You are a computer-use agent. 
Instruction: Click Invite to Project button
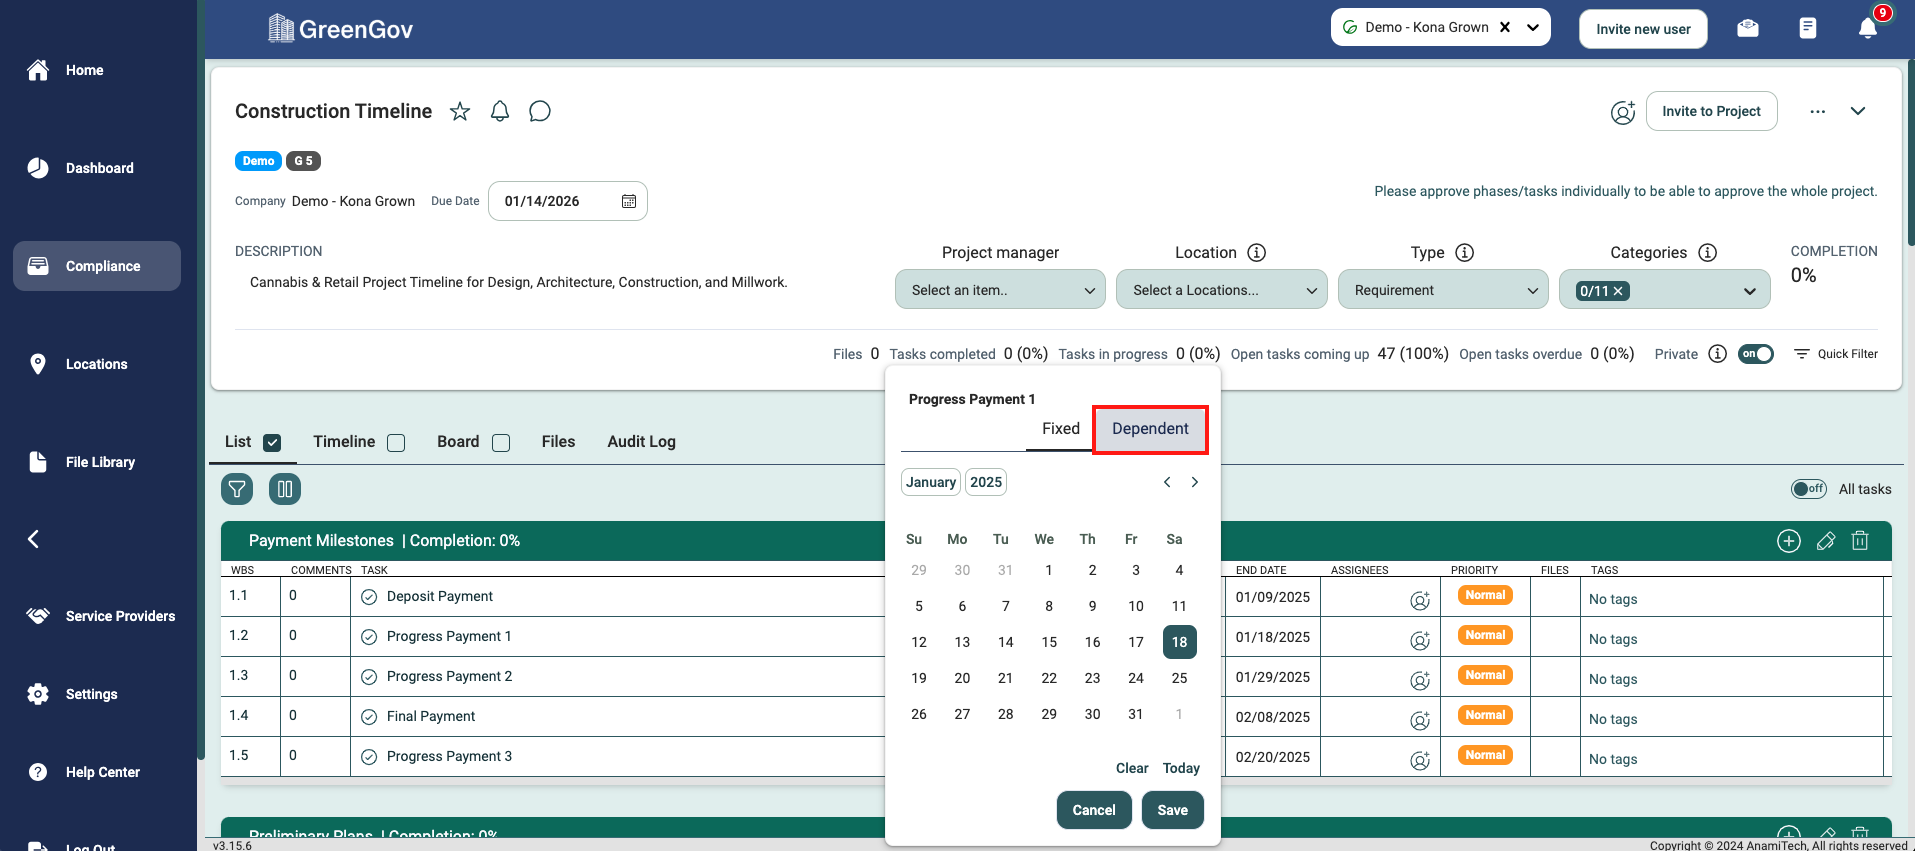pyautogui.click(x=1711, y=111)
